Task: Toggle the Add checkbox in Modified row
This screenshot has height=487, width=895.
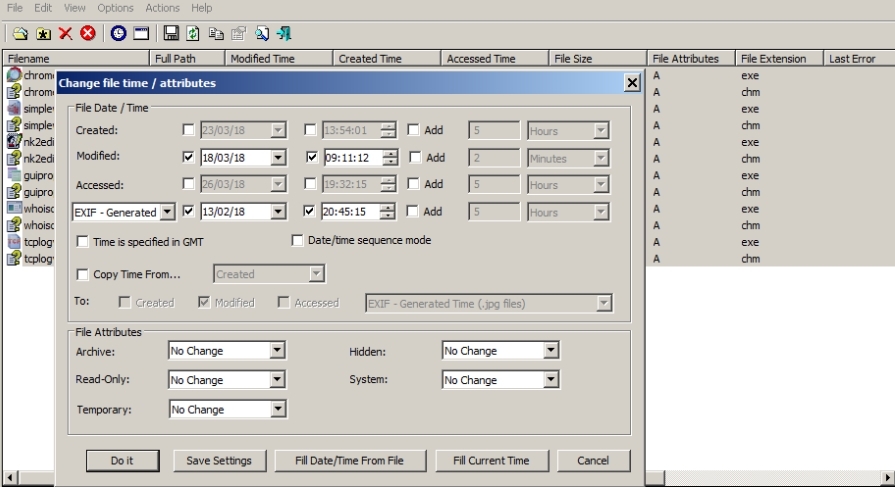Action: [416, 157]
